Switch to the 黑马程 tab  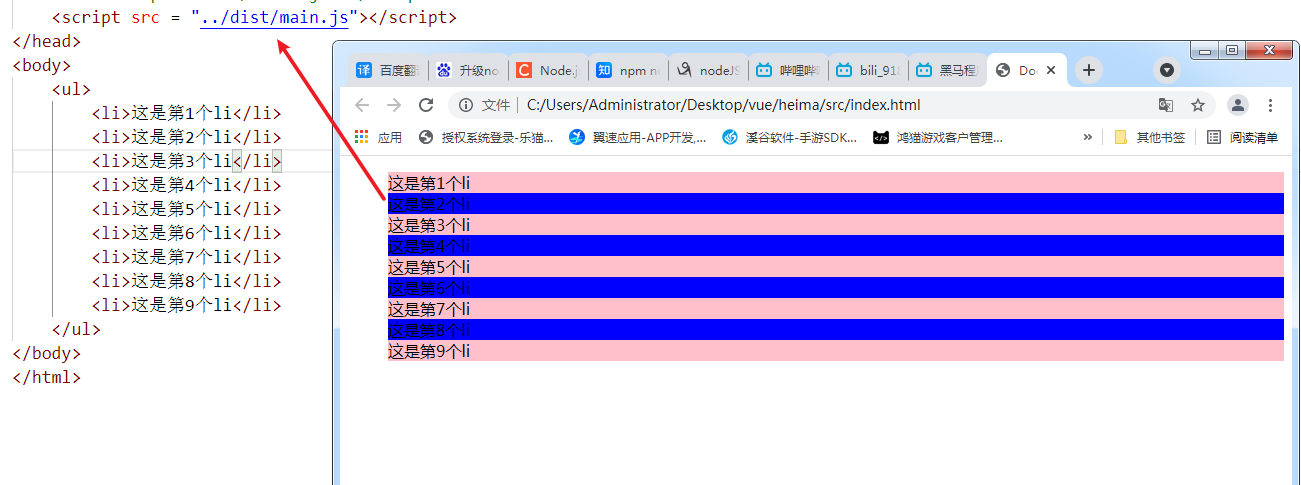point(948,70)
